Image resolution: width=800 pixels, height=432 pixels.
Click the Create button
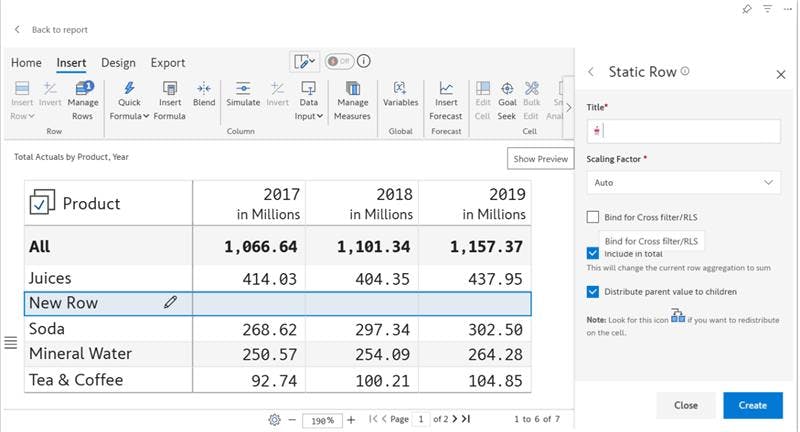753,405
